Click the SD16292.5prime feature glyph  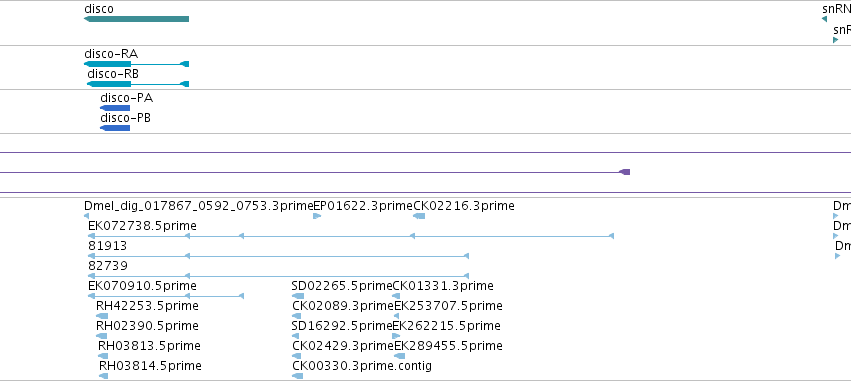click(296, 336)
